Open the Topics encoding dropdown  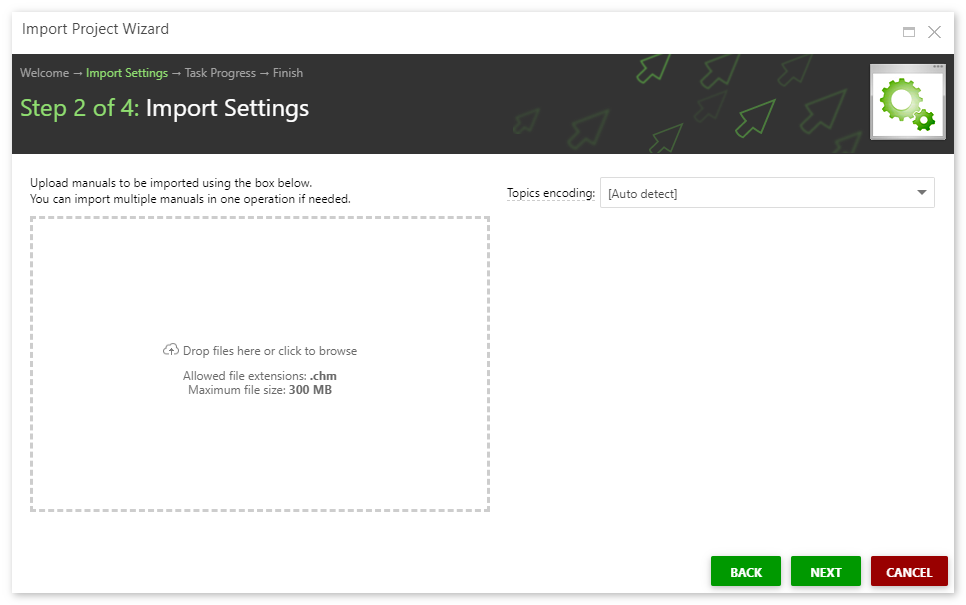coord(767,193)
